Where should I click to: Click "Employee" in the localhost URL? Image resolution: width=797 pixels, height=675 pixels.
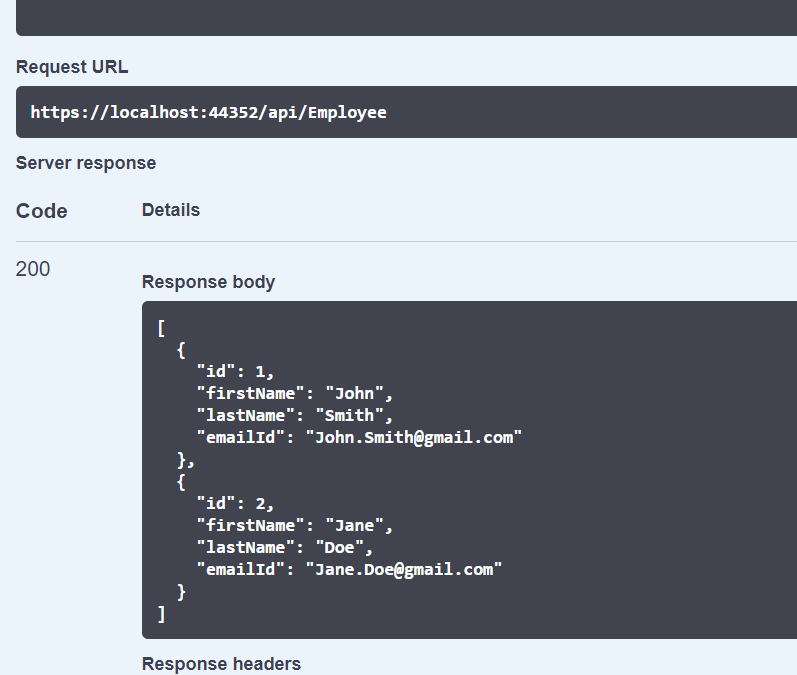pos(347,112)
